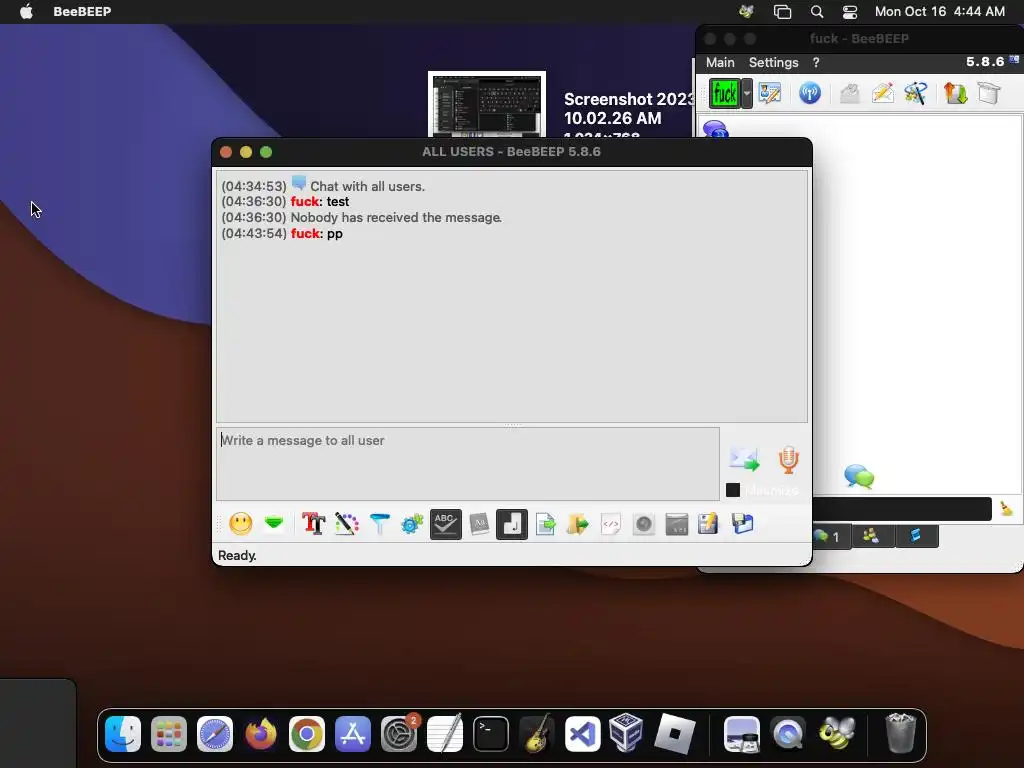Toggle ABC spell check button

pyautogui.click(x=445, y=524)
